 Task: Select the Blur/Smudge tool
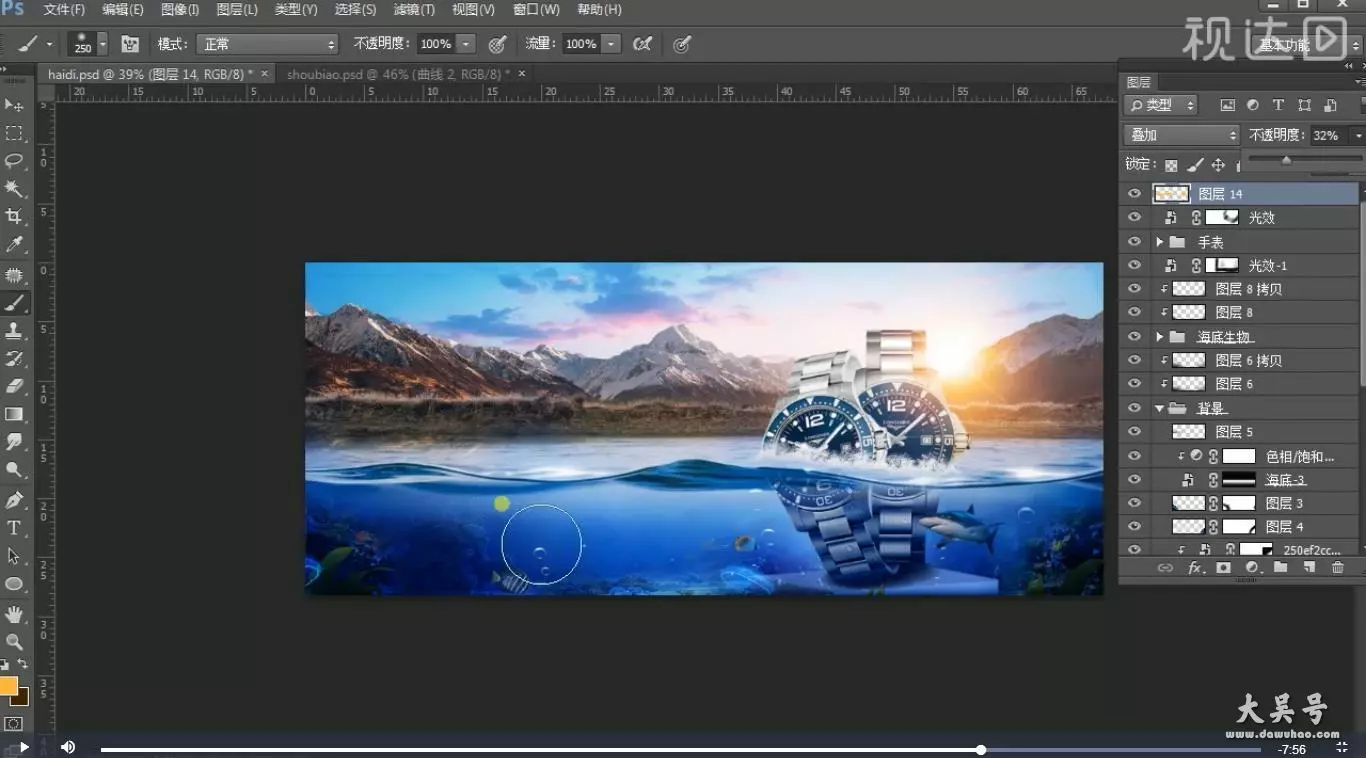[x=14, y=442]
